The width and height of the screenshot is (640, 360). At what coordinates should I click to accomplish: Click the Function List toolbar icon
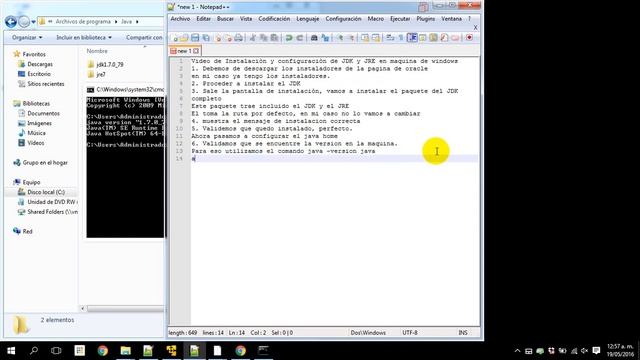point(444,38)
